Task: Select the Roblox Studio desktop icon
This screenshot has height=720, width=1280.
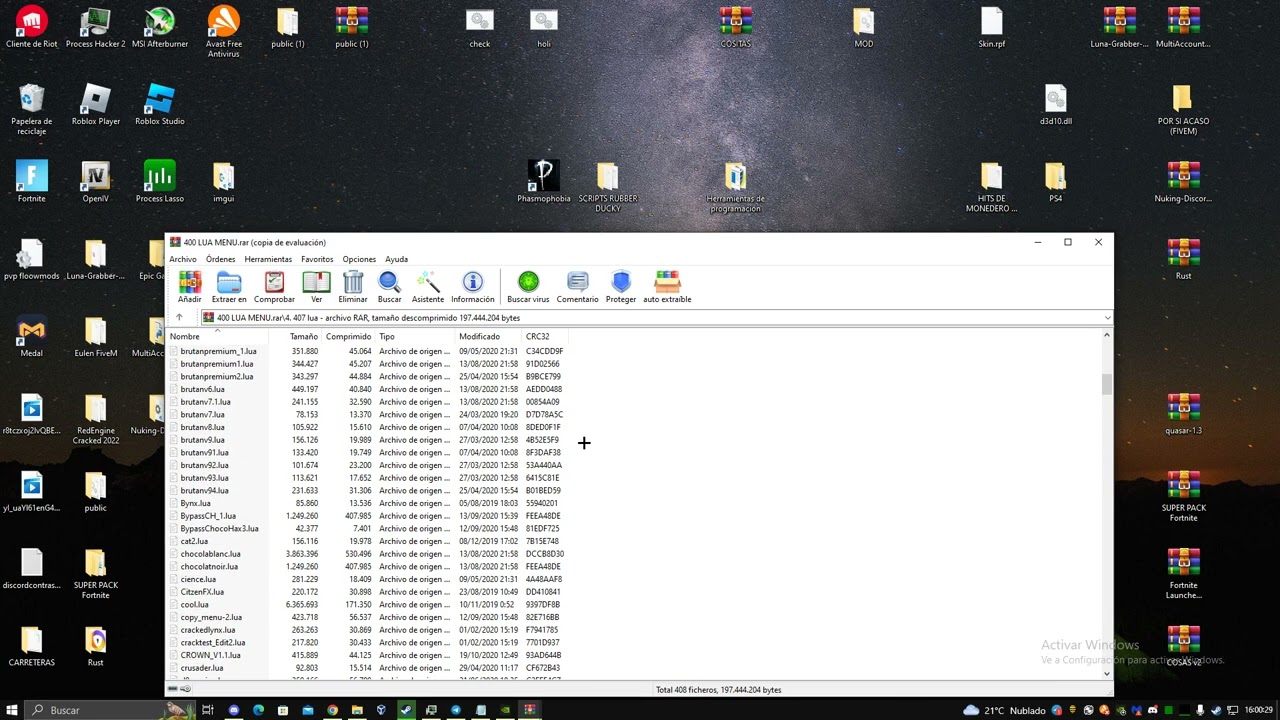Action: [160, 105]
